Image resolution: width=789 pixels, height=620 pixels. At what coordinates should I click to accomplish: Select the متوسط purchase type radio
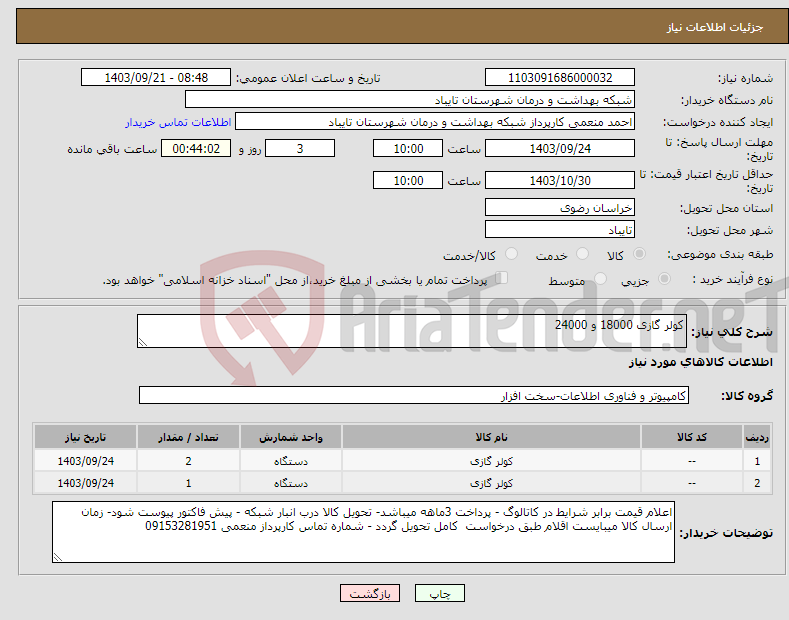click(x=600, y=278)
